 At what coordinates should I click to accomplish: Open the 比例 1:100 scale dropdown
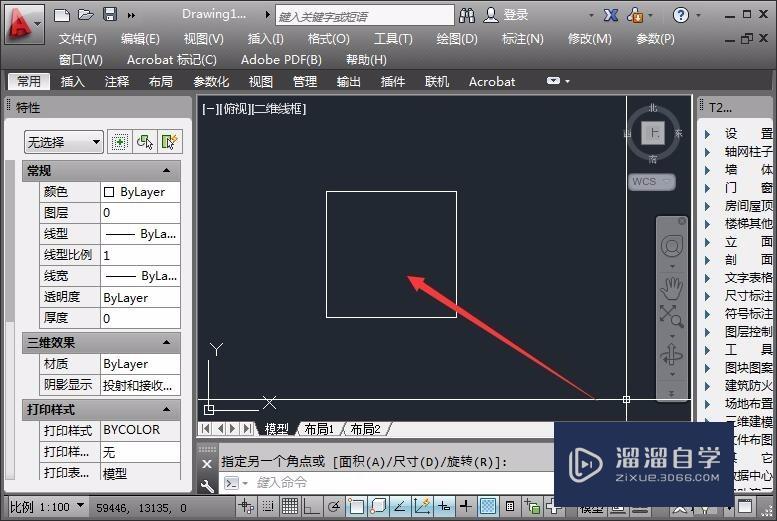pos(47,507)
